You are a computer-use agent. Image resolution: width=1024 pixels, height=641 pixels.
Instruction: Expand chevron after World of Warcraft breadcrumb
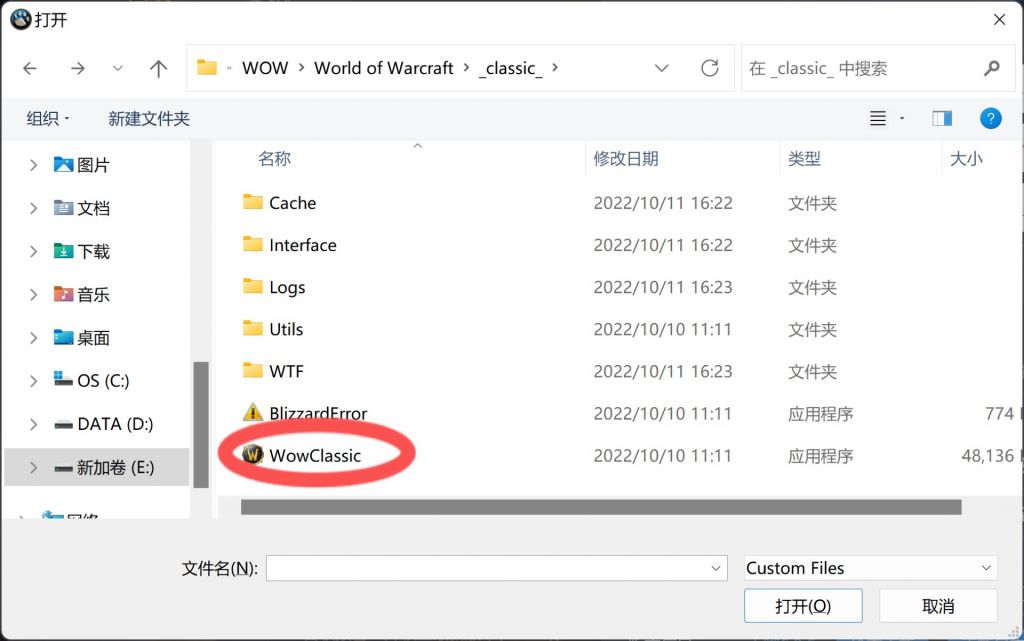(466, 67)
